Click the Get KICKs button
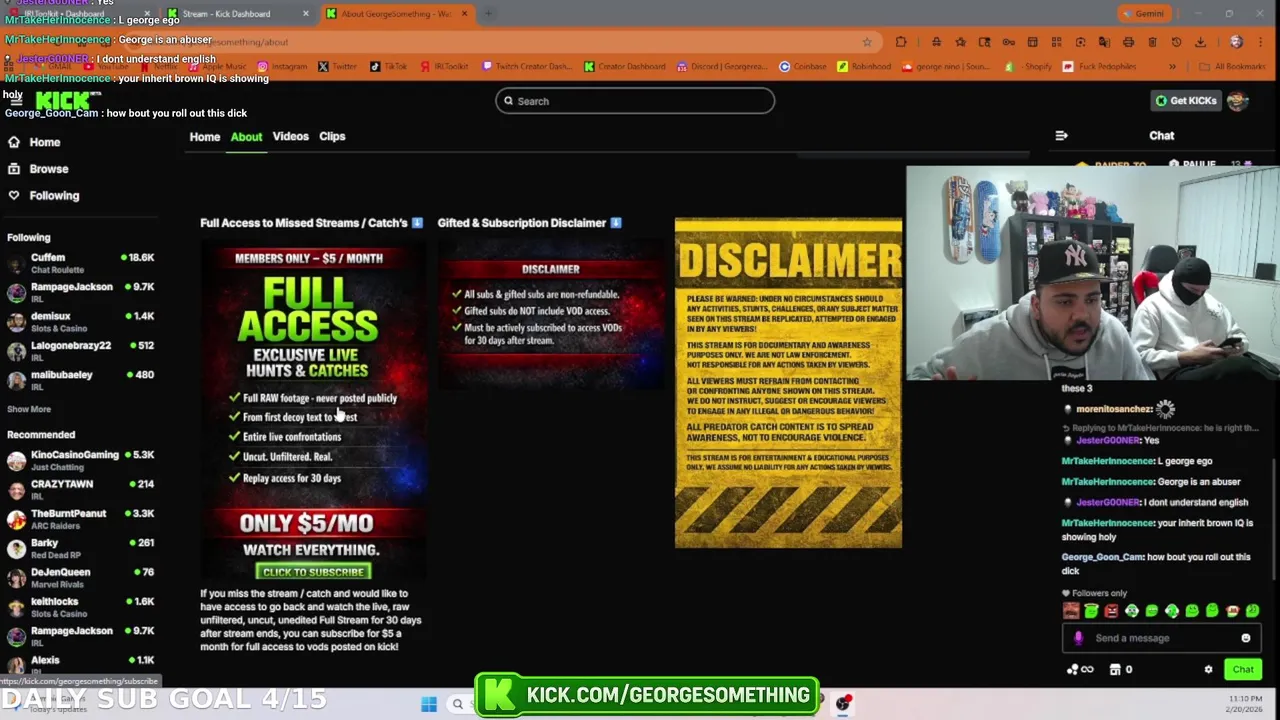 click(x=1185, y=101)
